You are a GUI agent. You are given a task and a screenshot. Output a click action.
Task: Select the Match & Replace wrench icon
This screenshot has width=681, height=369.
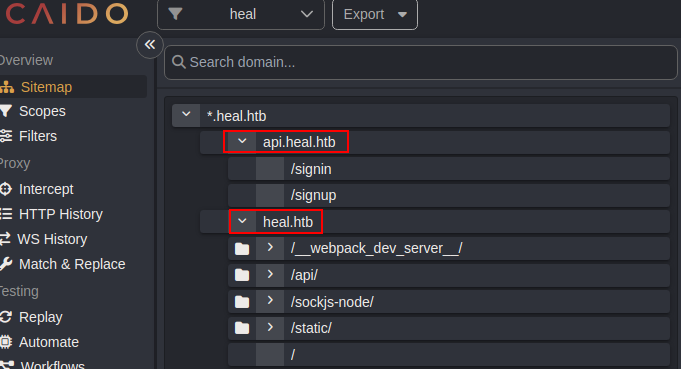click(6, 264)
